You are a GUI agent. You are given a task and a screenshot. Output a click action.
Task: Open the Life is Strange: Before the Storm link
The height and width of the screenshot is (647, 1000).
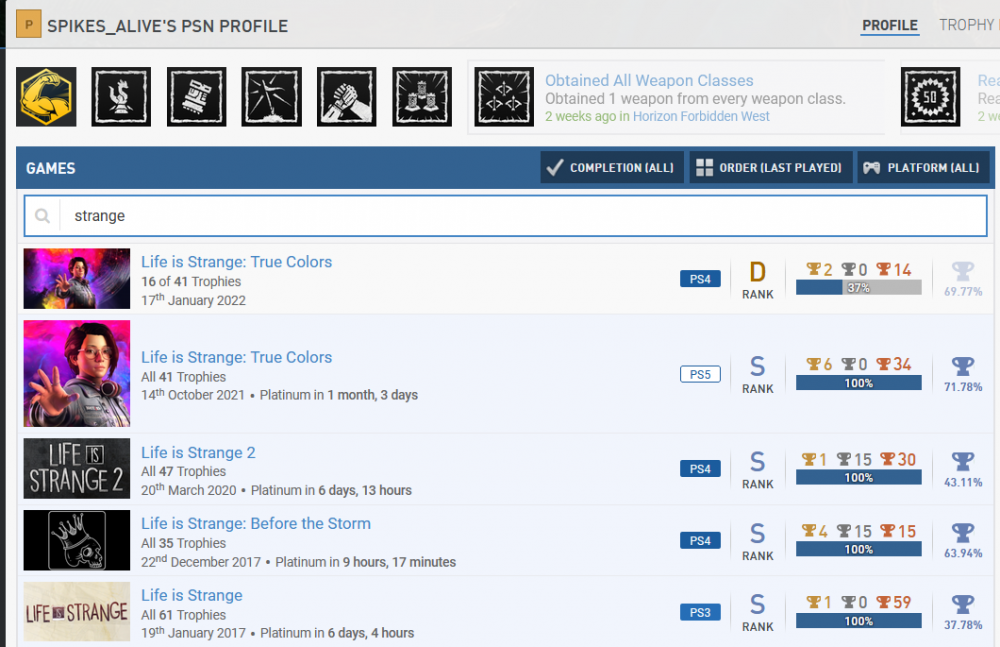[255, 523]
